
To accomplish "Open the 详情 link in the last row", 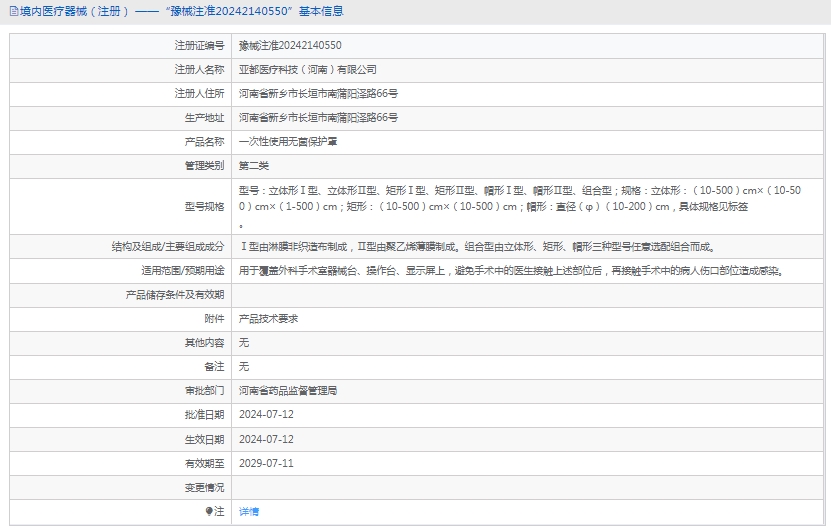I will [x=249, y=511].
